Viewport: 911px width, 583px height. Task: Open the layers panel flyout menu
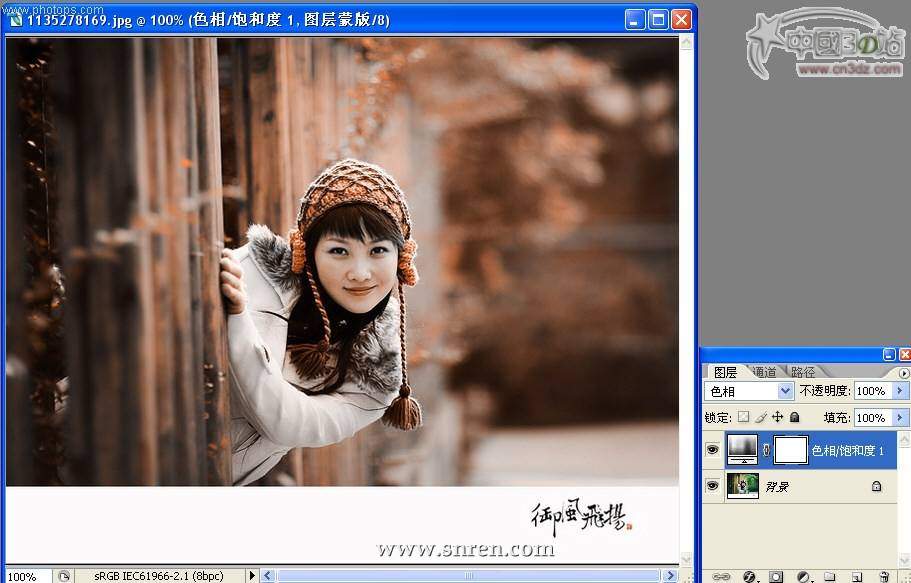pyautogui.click(x=904, y=373)
